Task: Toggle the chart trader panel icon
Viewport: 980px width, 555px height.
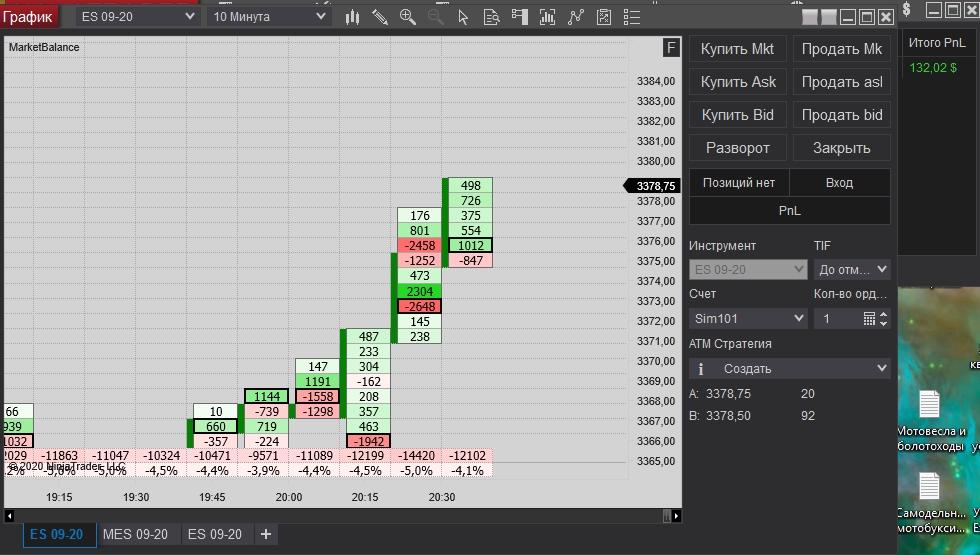Action: click(519, 17)
